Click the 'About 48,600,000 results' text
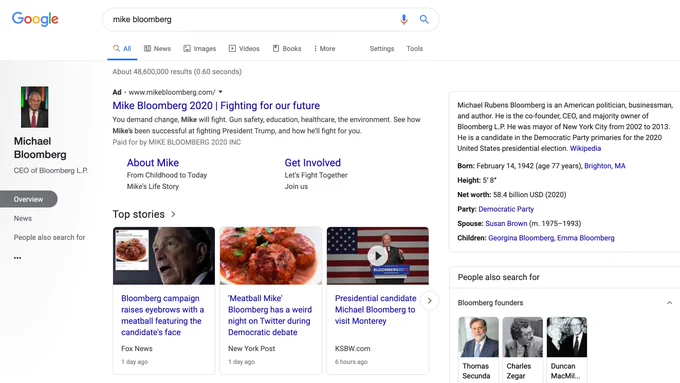 click(x=177, y=72)
